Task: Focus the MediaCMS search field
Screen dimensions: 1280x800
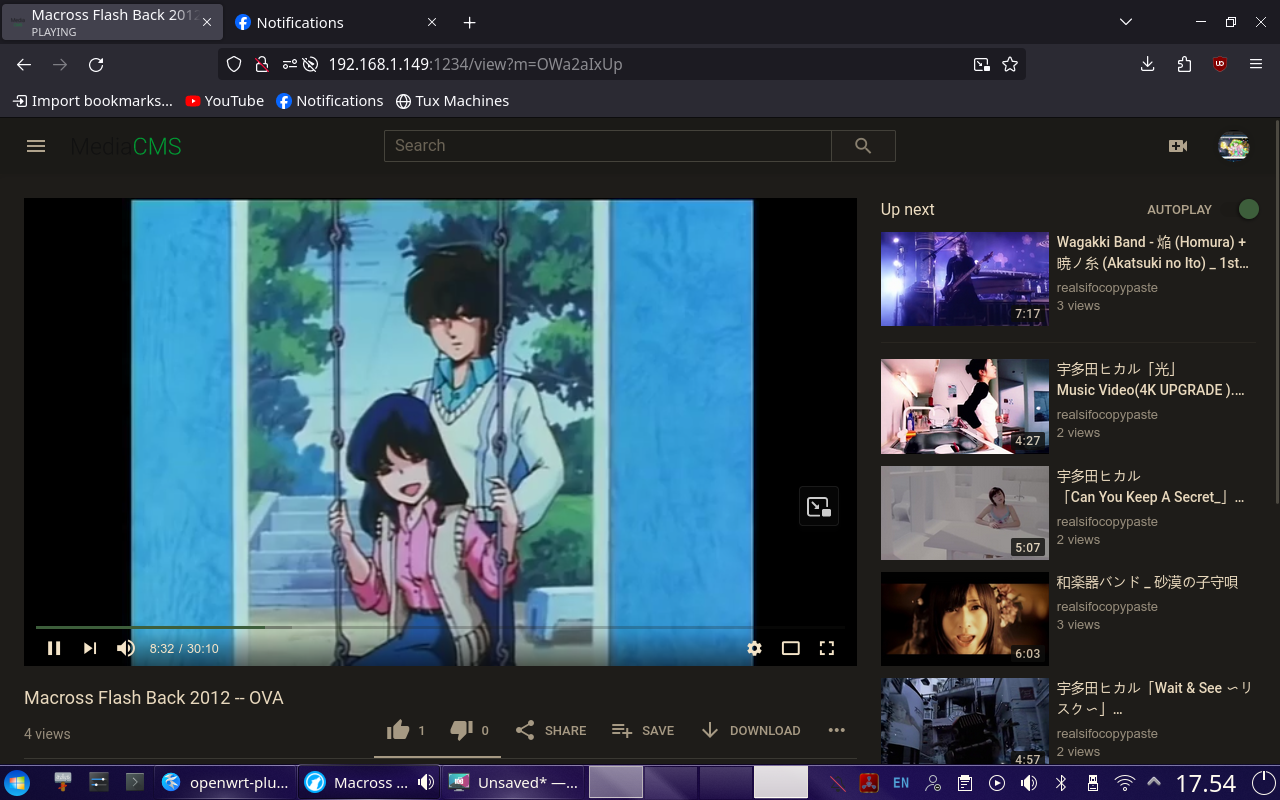Action: pyautogui.click(x=607, y=146)
